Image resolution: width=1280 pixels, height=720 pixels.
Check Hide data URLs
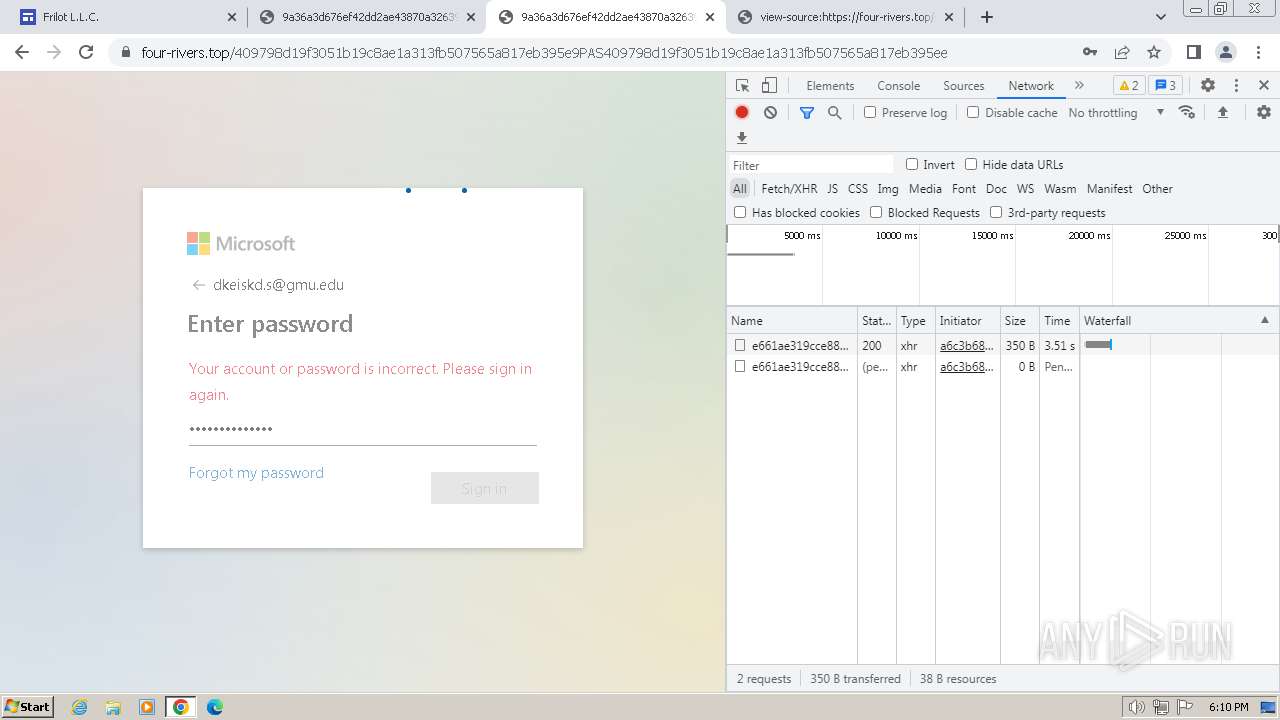[x=971, y=164]
